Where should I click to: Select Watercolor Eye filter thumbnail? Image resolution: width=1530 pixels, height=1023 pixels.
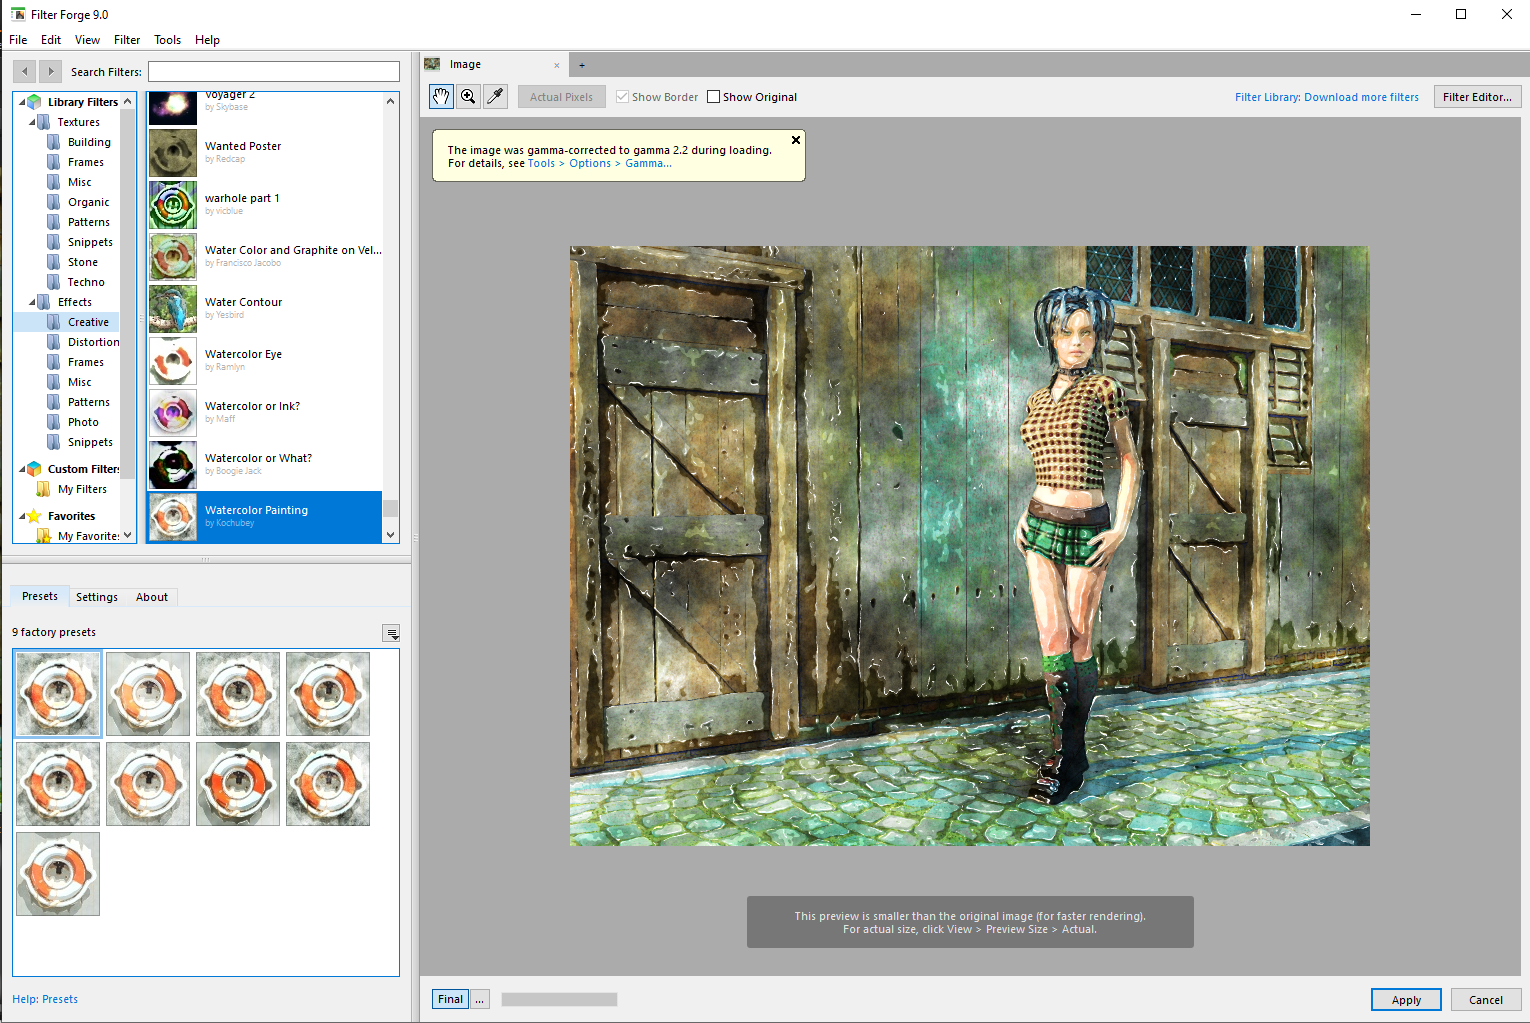point(173,361)
